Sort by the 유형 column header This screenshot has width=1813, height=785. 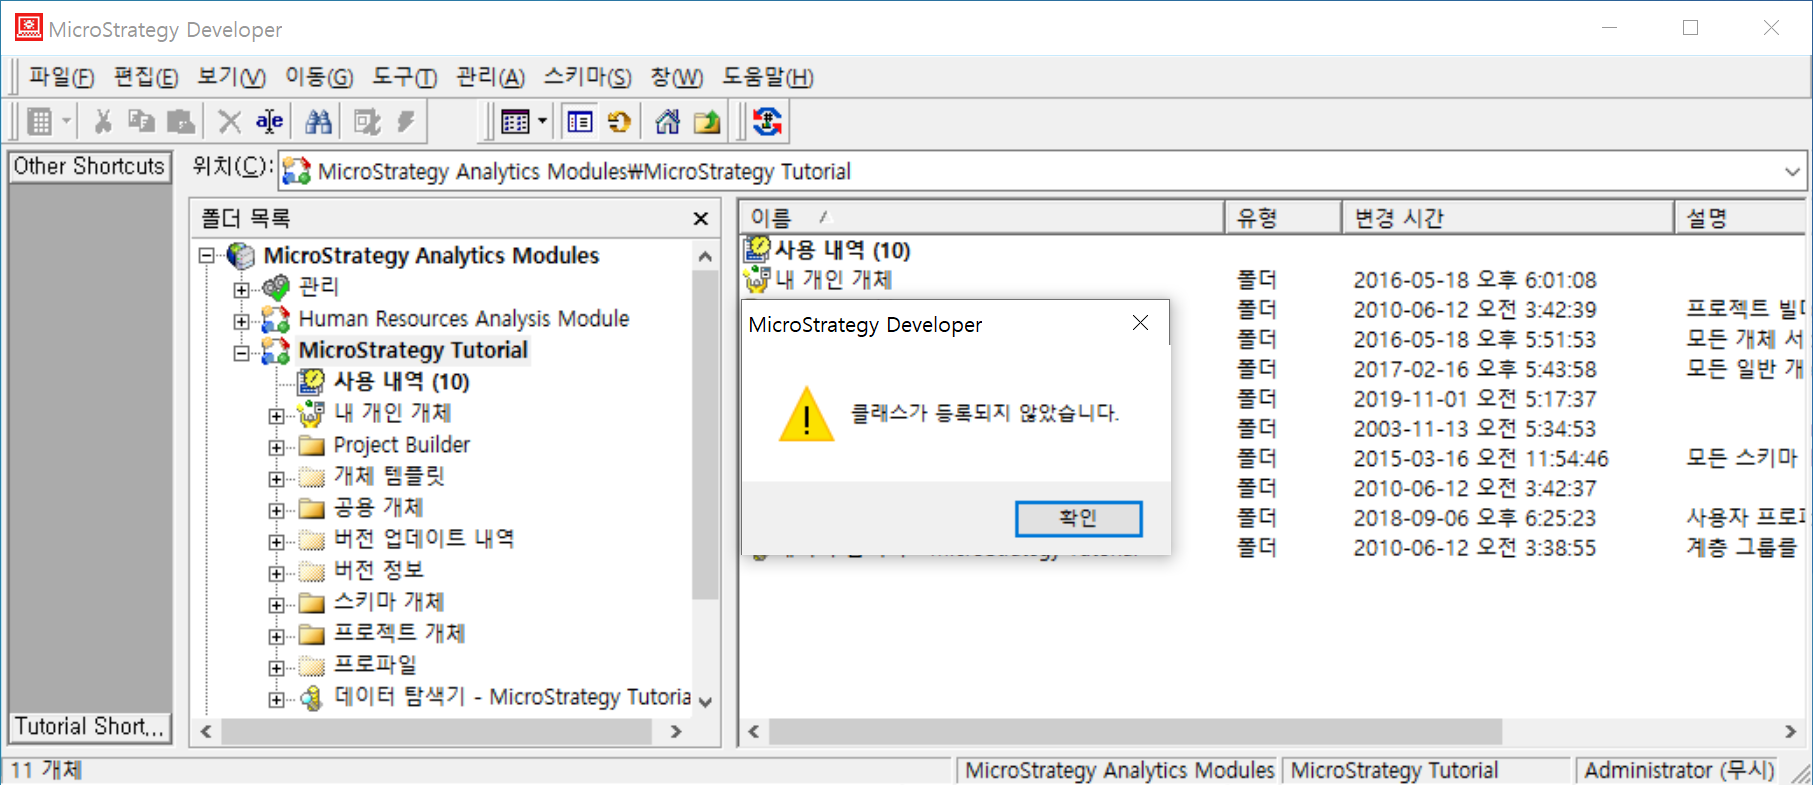[x=1283, y=217]
